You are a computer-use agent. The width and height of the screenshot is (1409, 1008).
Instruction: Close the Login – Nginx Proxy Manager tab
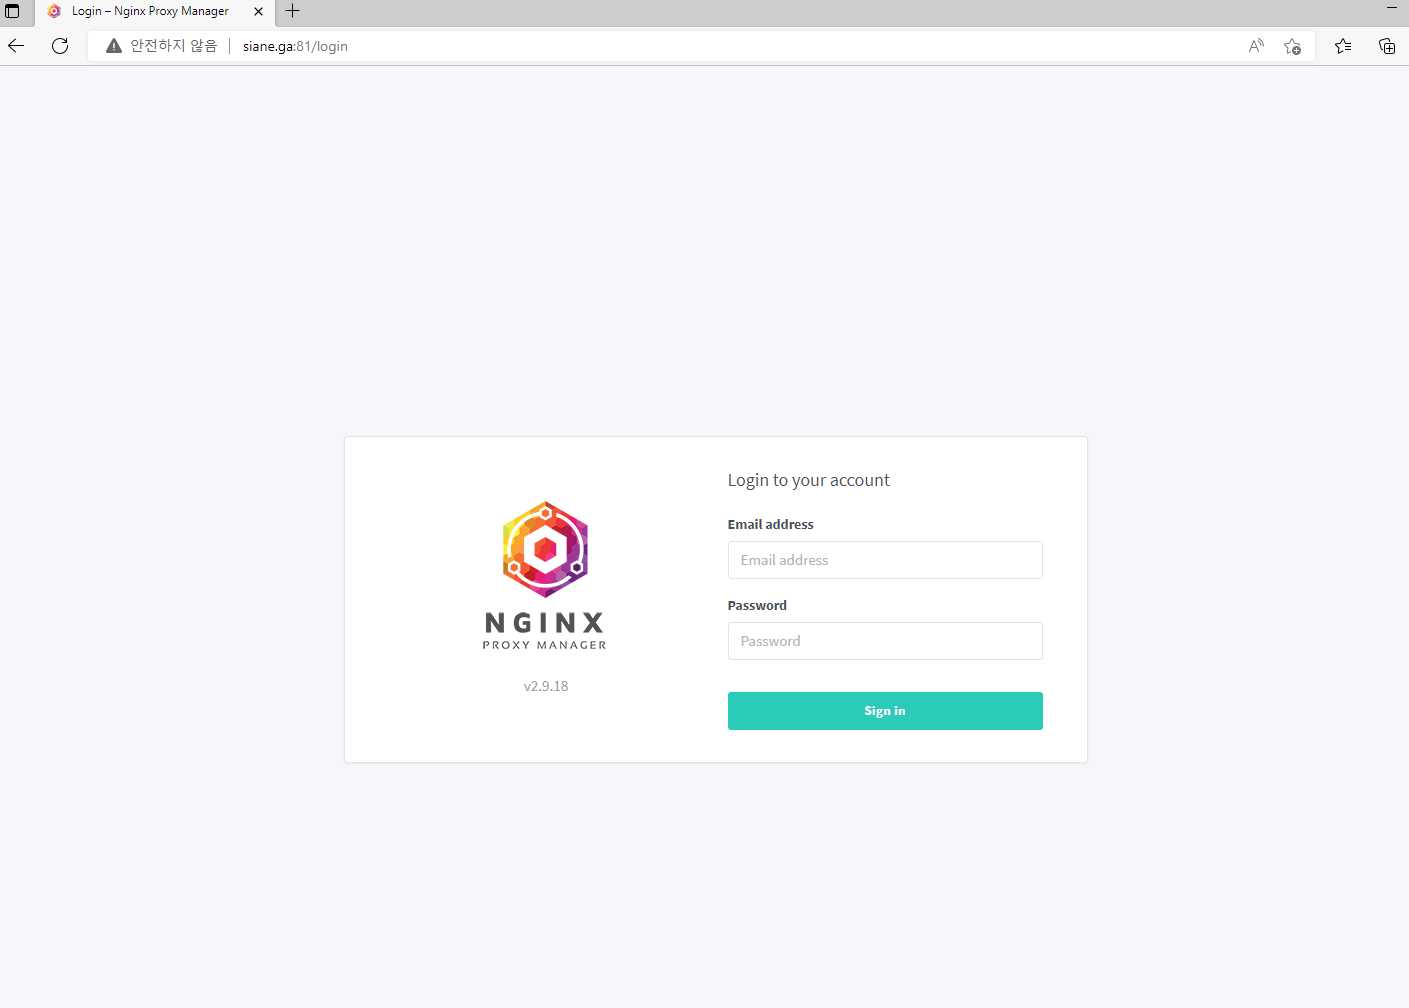(258, 12)
